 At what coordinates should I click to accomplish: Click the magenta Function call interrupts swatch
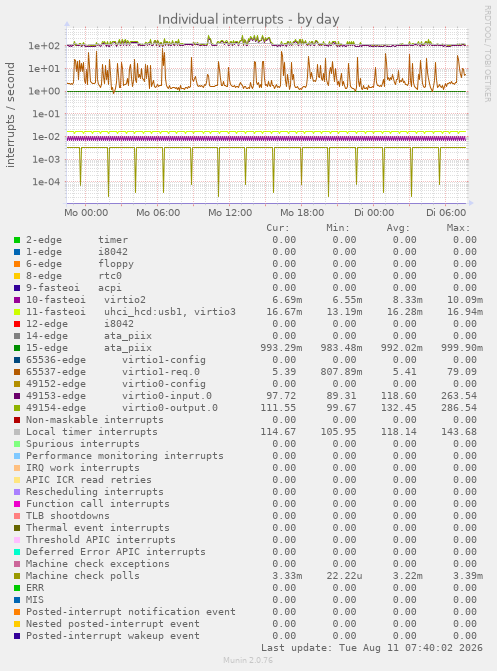point(17,504)
